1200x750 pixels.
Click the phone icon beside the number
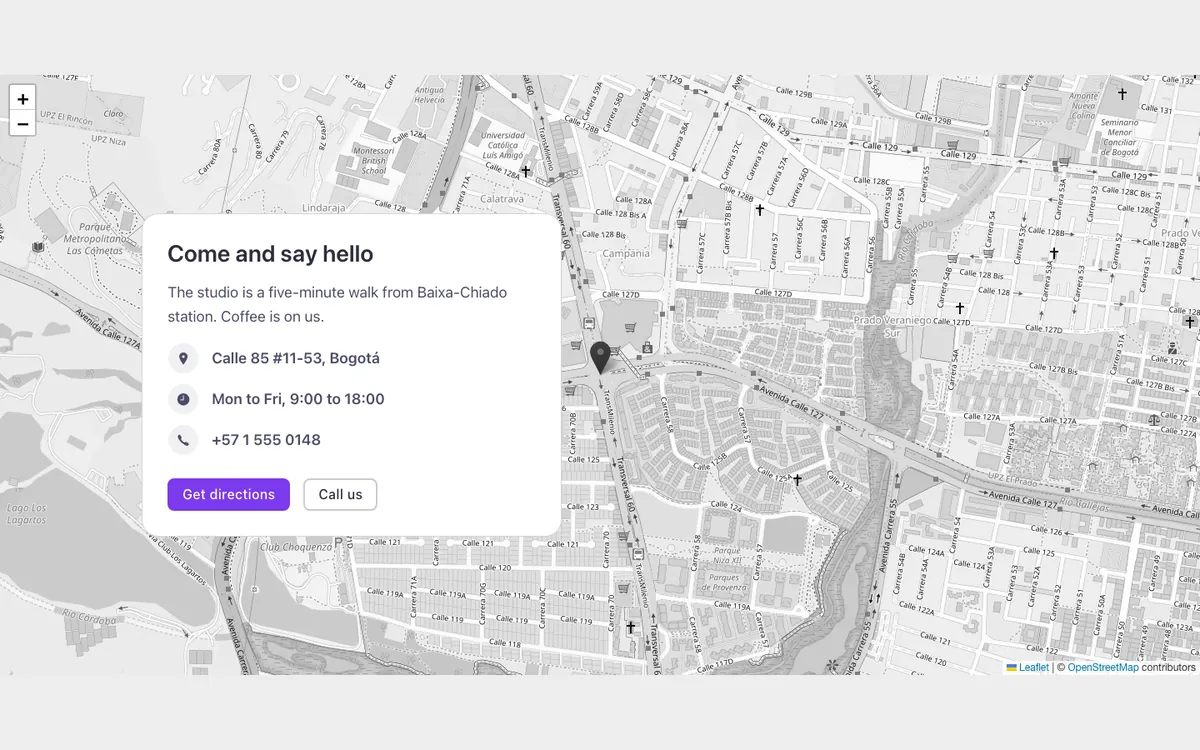point(183,440)
